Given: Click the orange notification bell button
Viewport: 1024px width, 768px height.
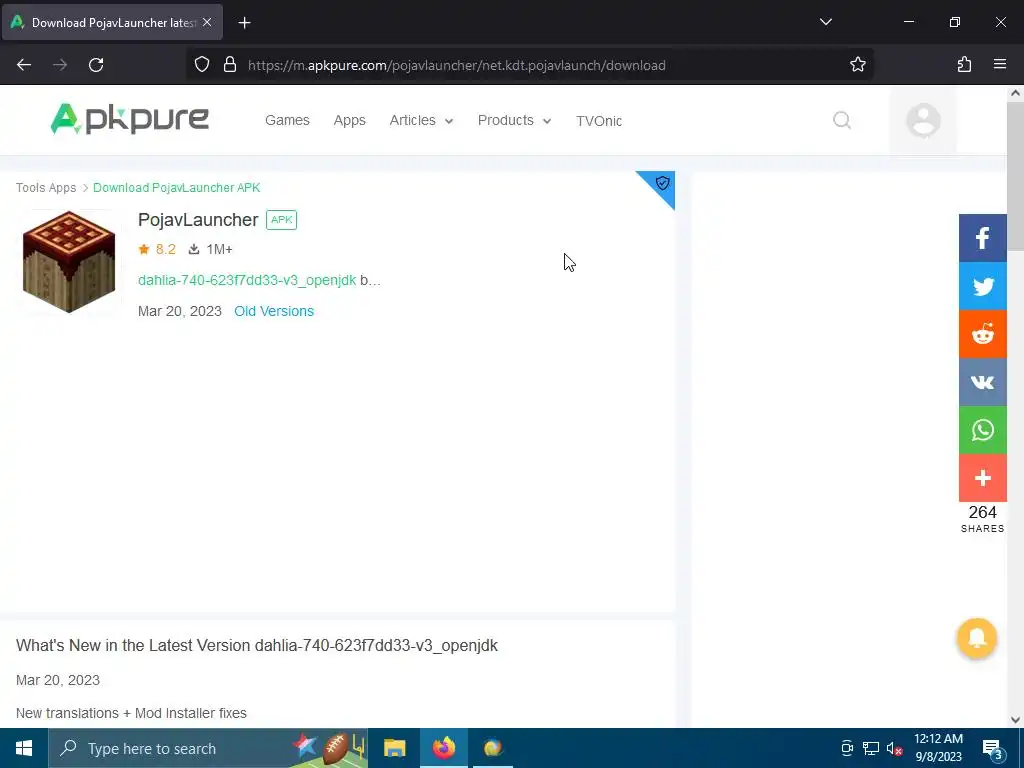Looking at the screenshot, I should point(976,638).
